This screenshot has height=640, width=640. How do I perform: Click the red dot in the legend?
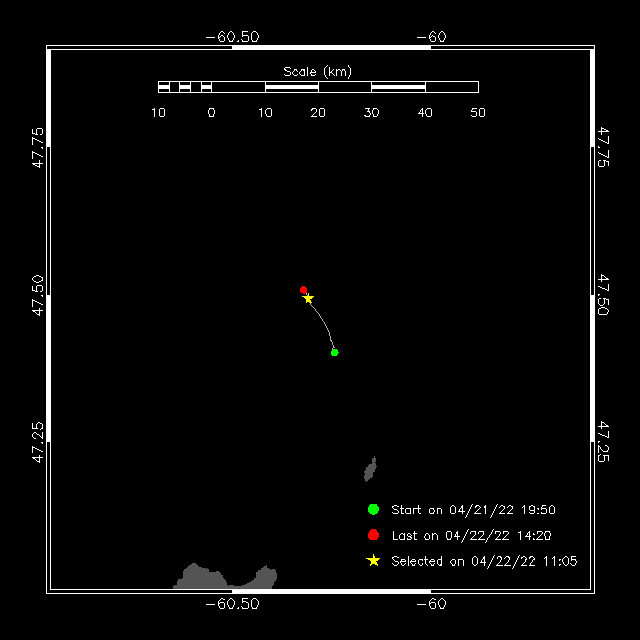373,535
